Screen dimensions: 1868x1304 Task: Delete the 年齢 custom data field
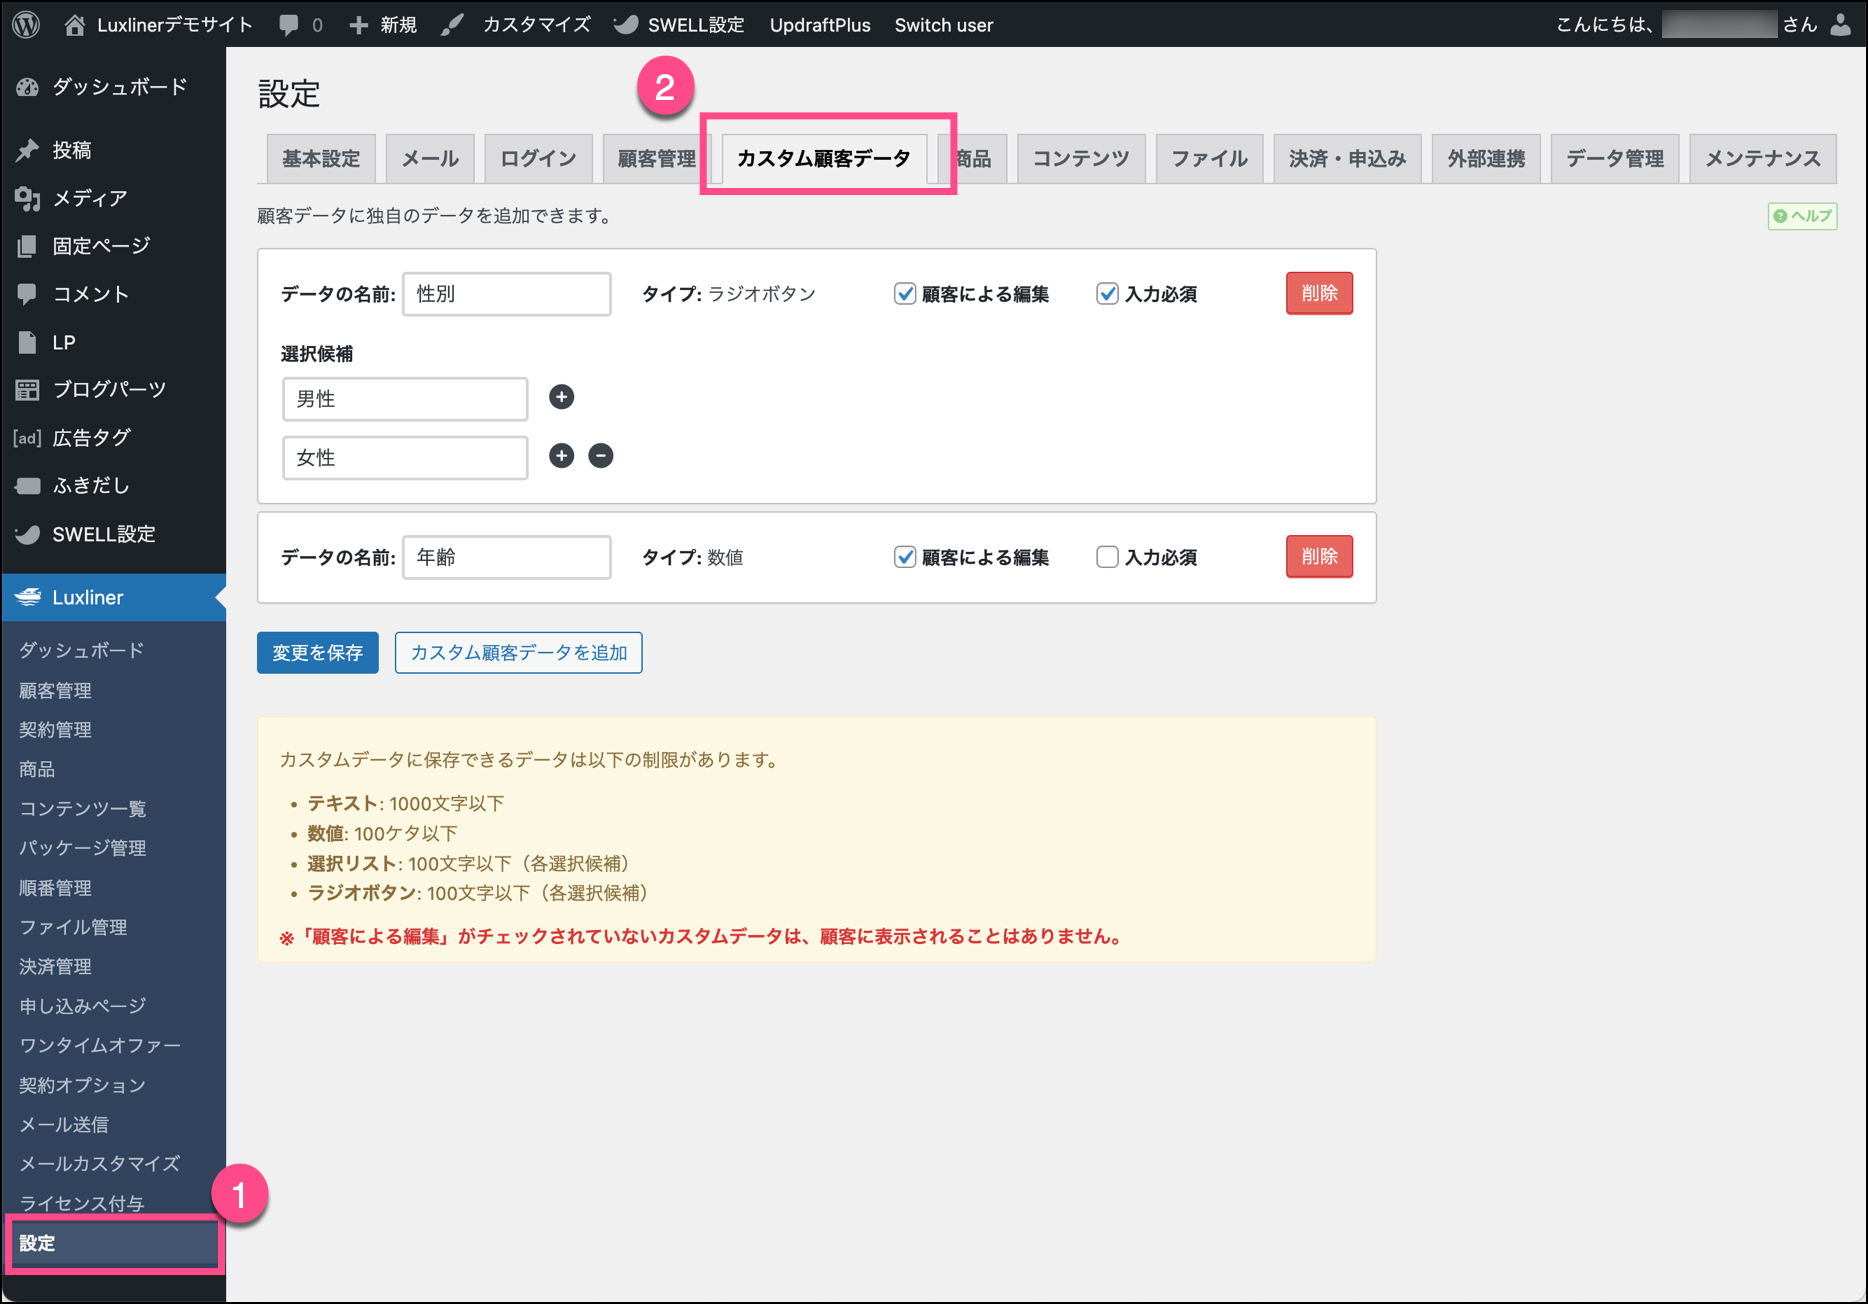(1319, 557)
